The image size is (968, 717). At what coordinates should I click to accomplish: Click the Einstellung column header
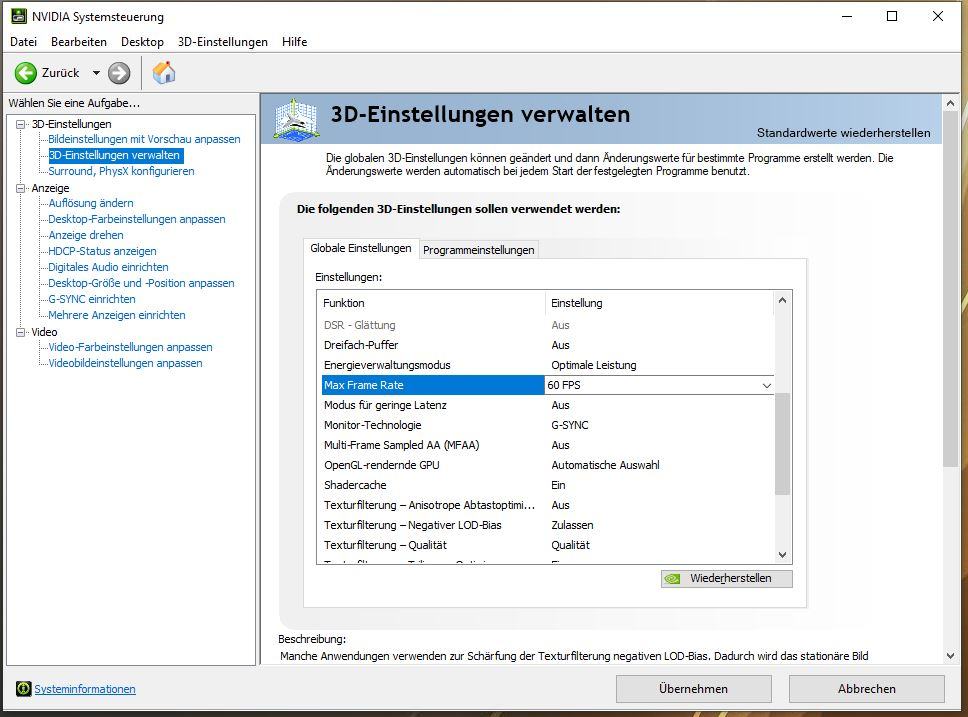659,303
